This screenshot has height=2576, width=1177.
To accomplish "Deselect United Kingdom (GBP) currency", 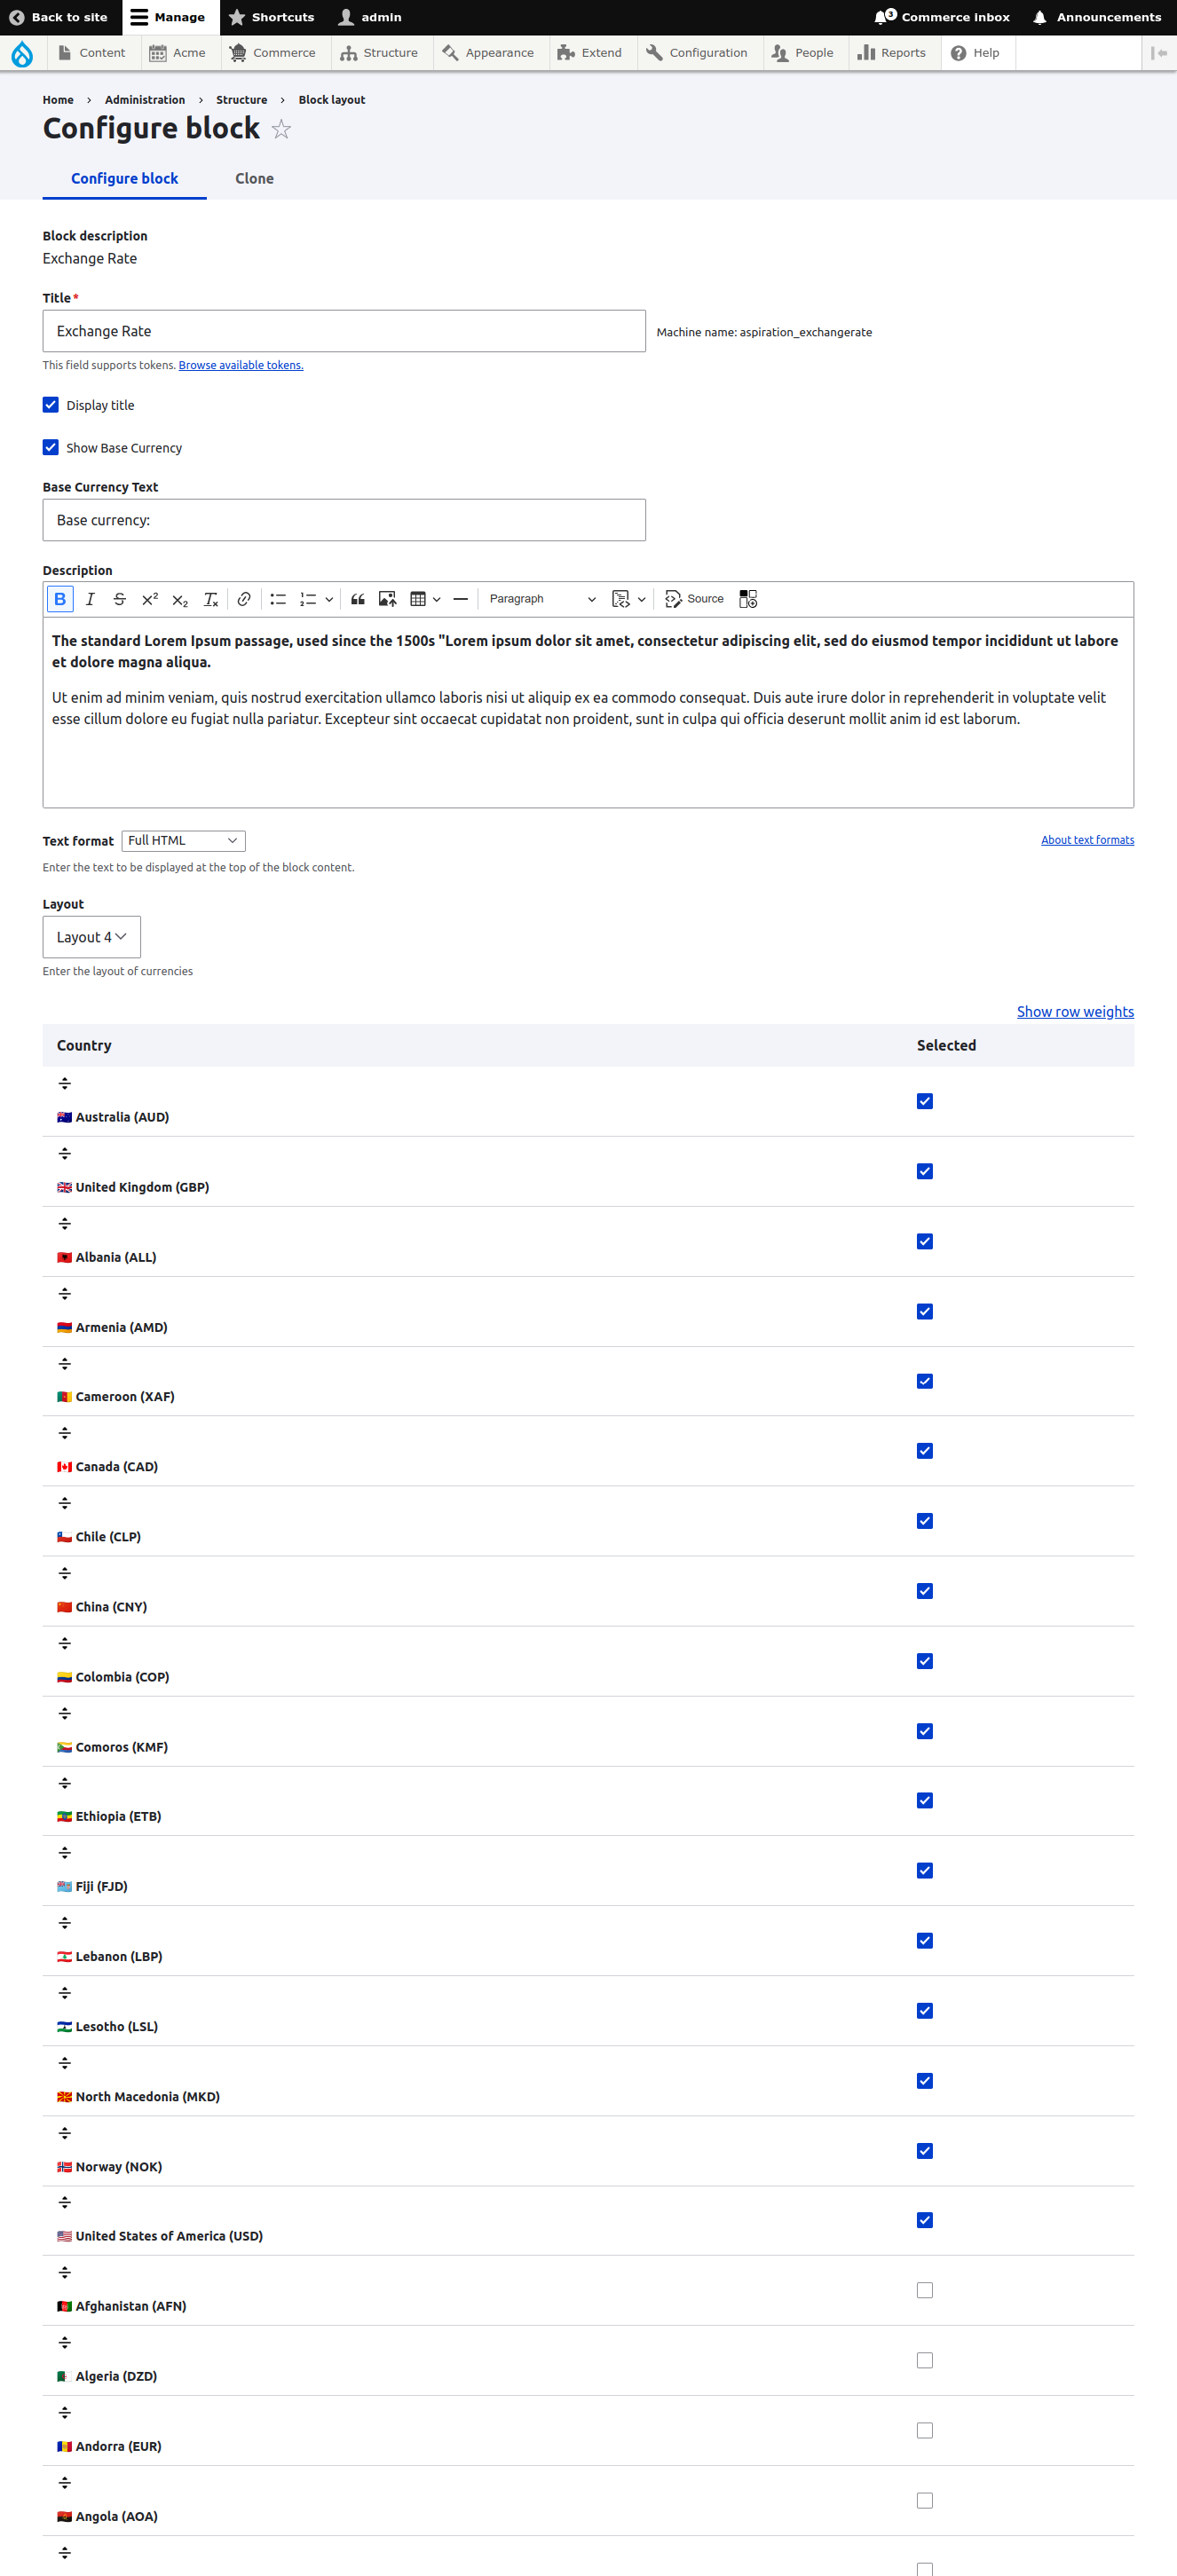I will (x=925, y=1171).
